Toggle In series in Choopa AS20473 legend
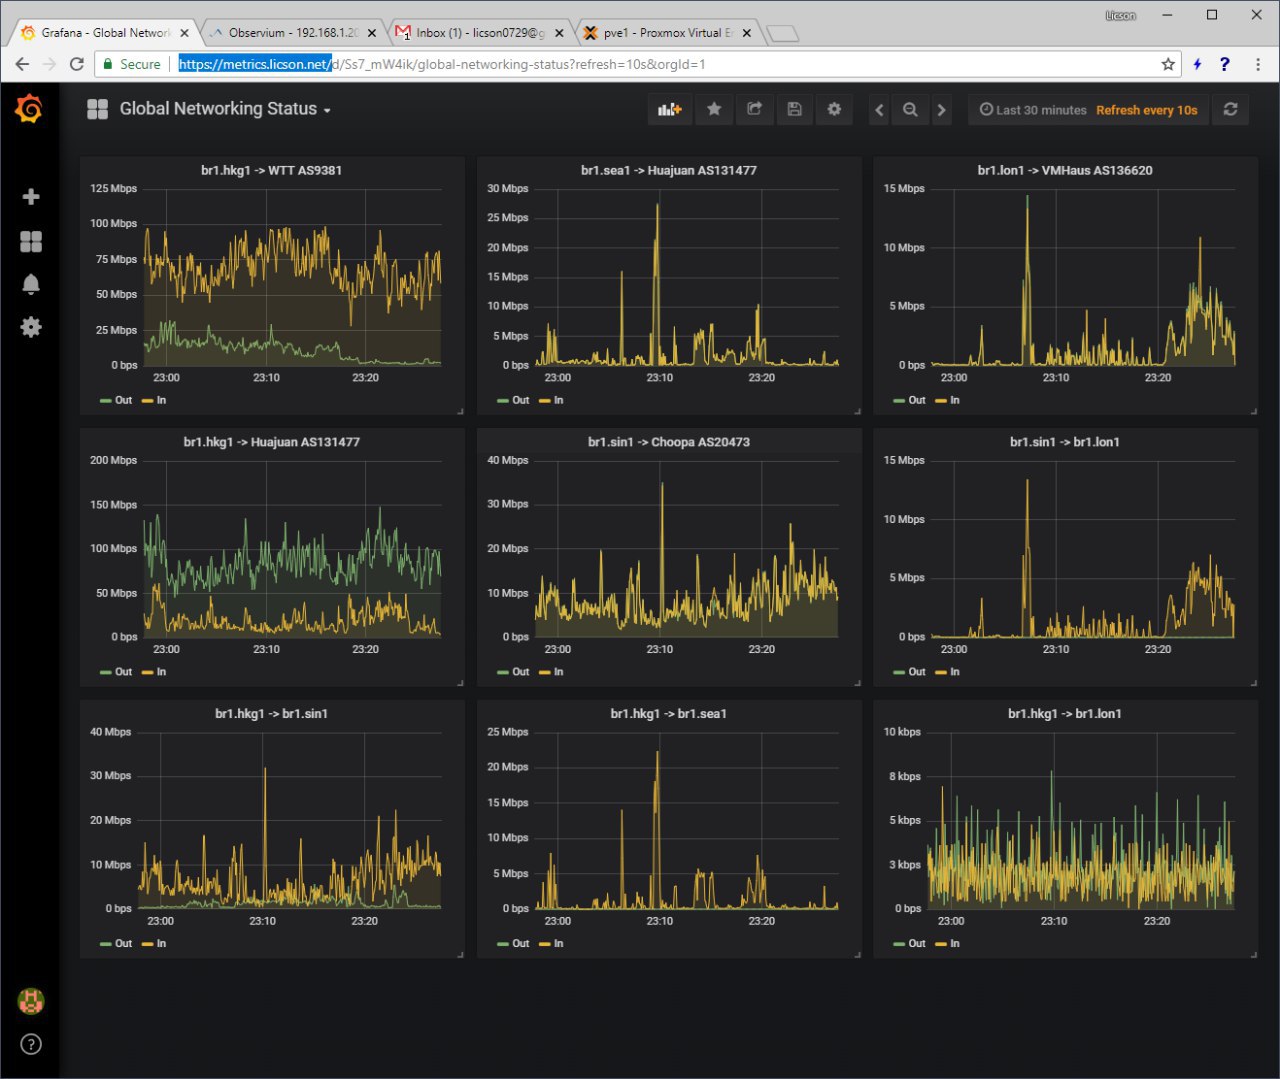The width and height of the screenshot is (1280, 1079). pyautogui.click(x=551, y=672)
